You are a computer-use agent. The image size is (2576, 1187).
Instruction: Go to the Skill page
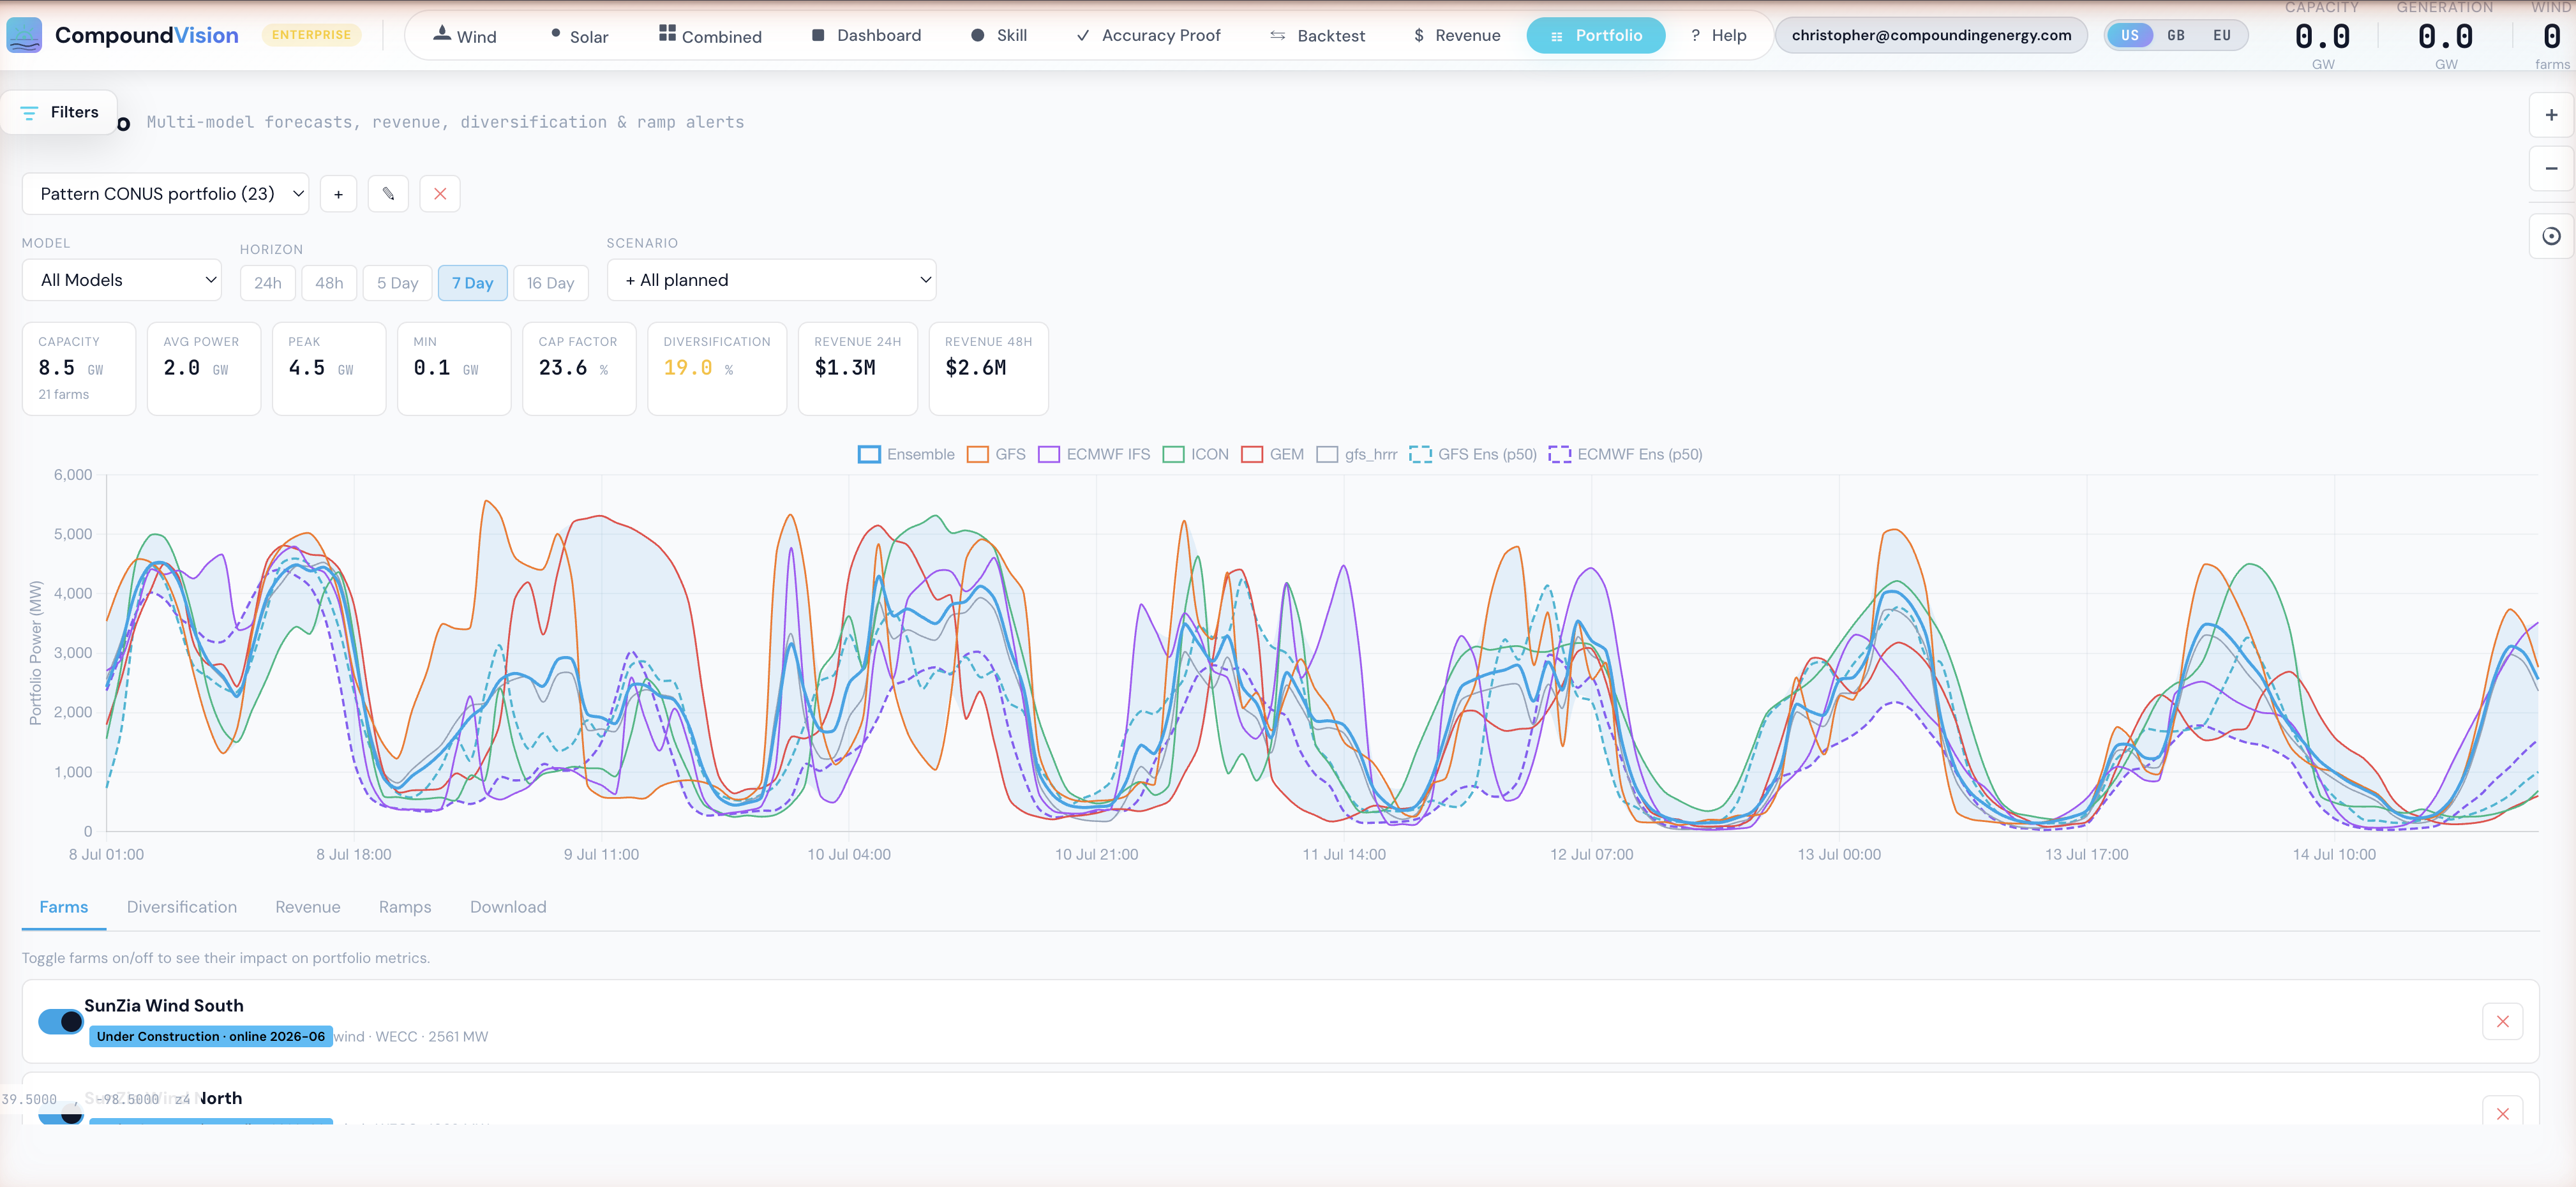click(999, 35)
